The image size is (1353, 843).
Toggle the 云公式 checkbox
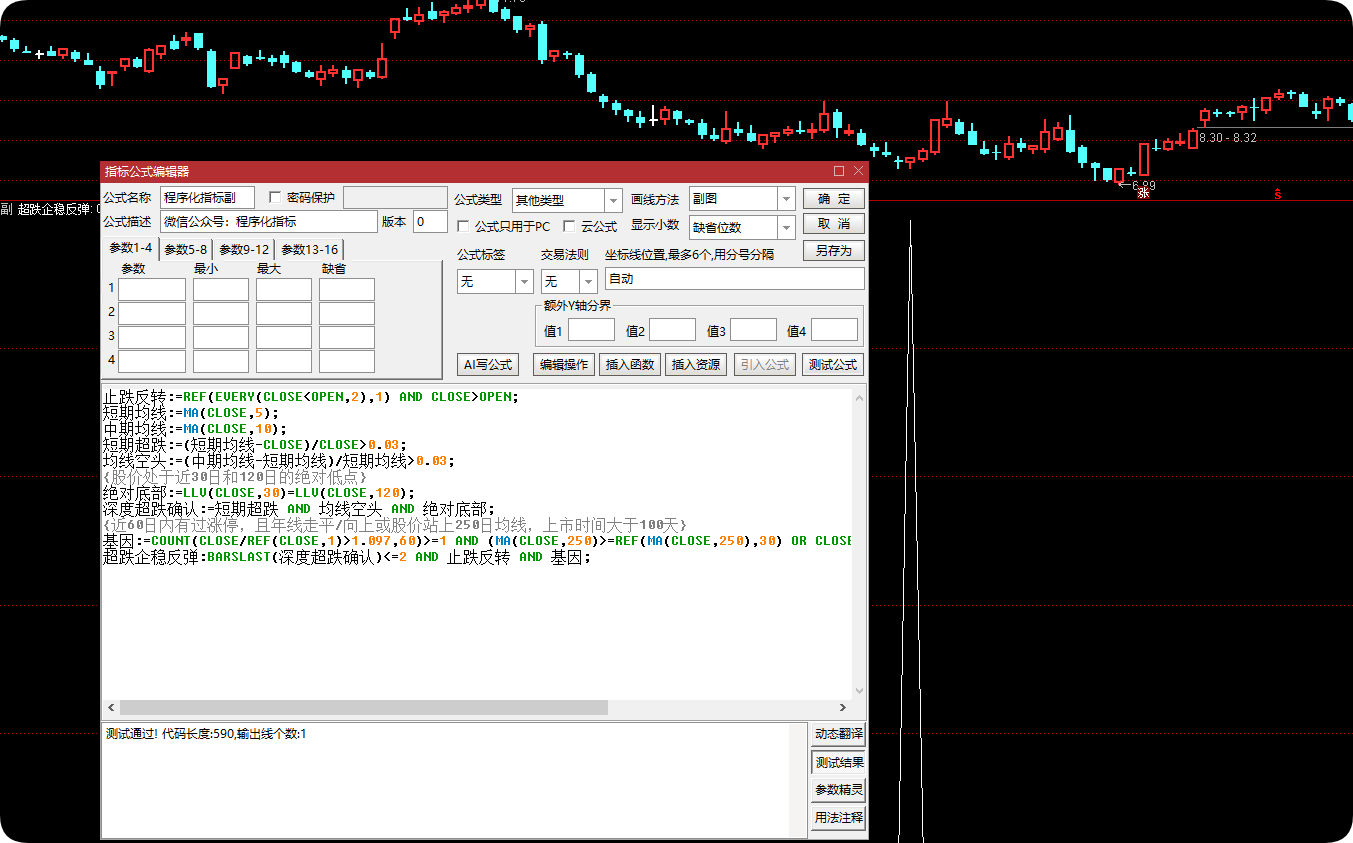(570, 227)
